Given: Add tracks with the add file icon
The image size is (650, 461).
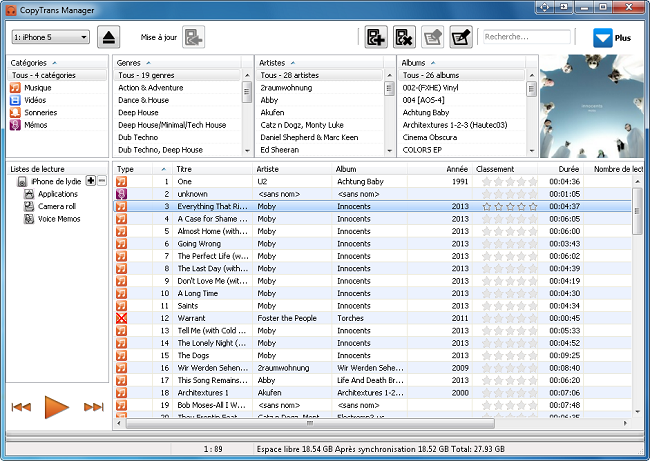Looking at the screenshot, I should tap(376, 37).
